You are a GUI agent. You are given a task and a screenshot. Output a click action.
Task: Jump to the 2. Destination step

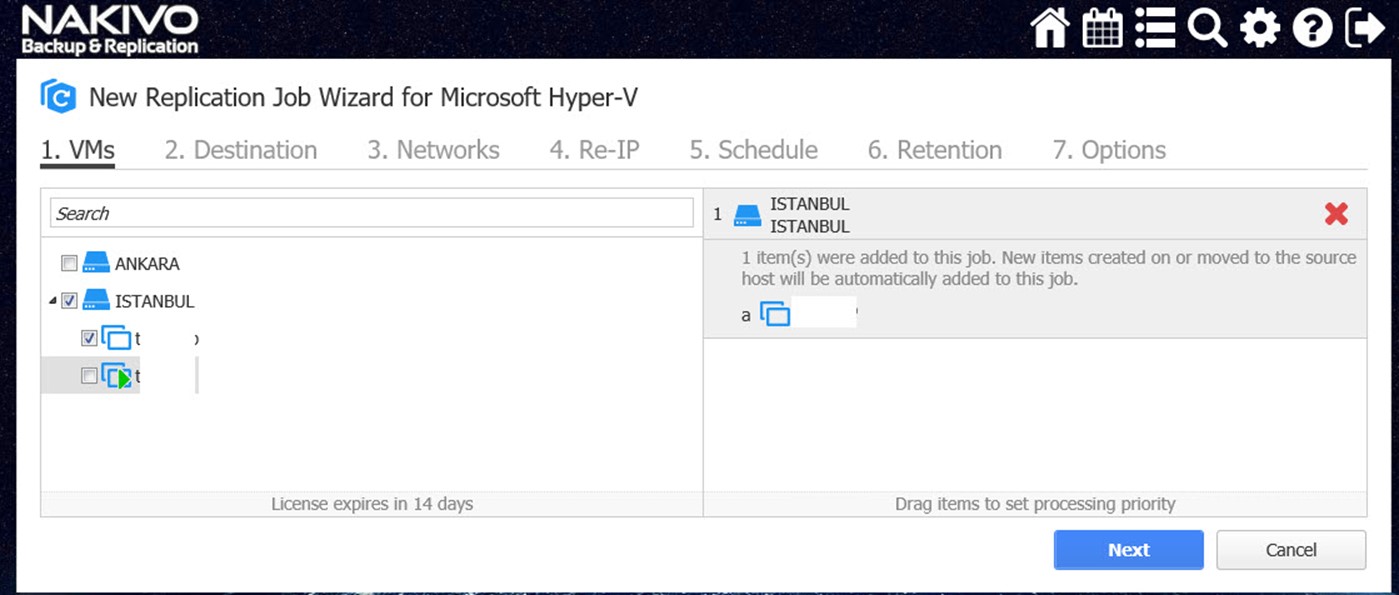point(241,150)
